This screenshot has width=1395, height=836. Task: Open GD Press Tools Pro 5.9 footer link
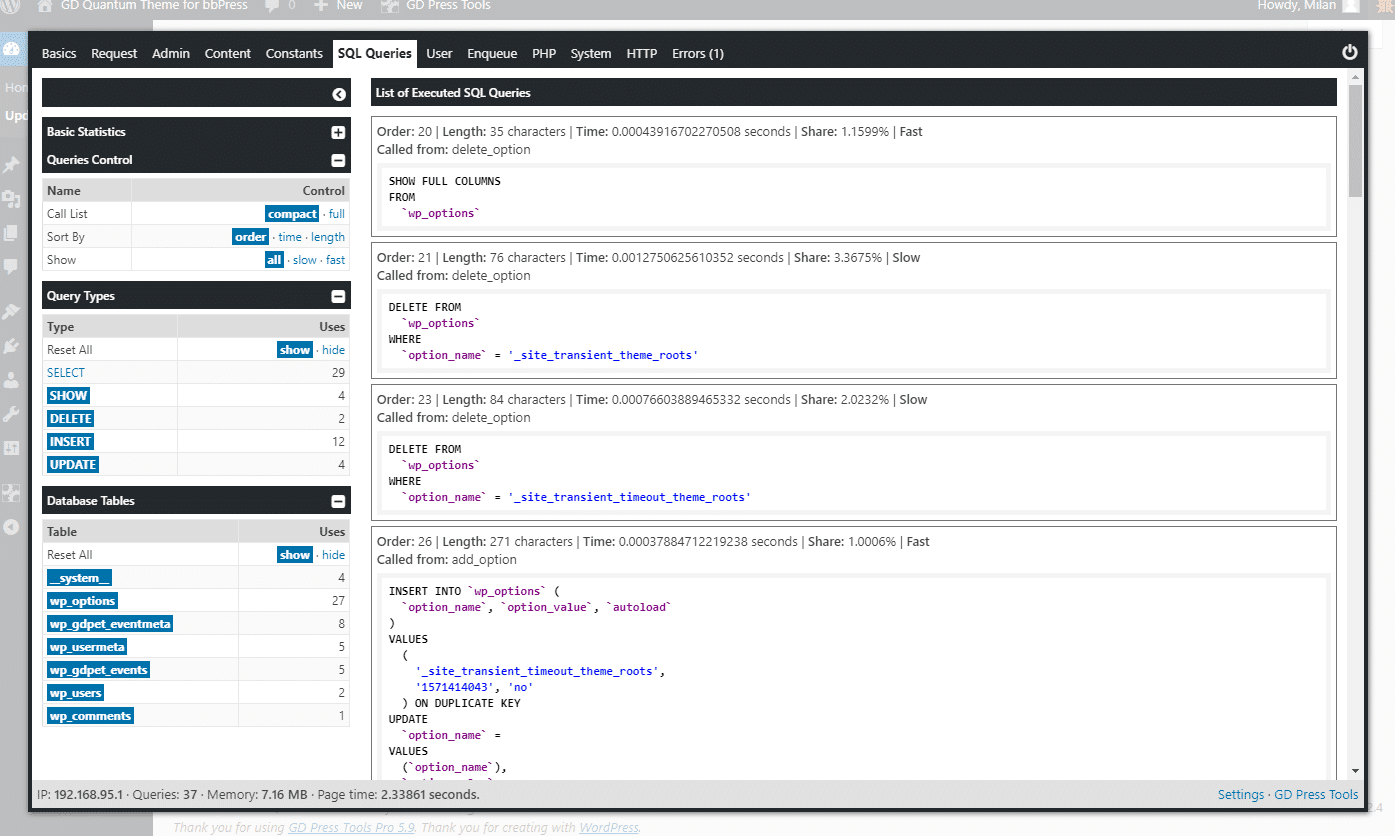(x=352, y=827)
